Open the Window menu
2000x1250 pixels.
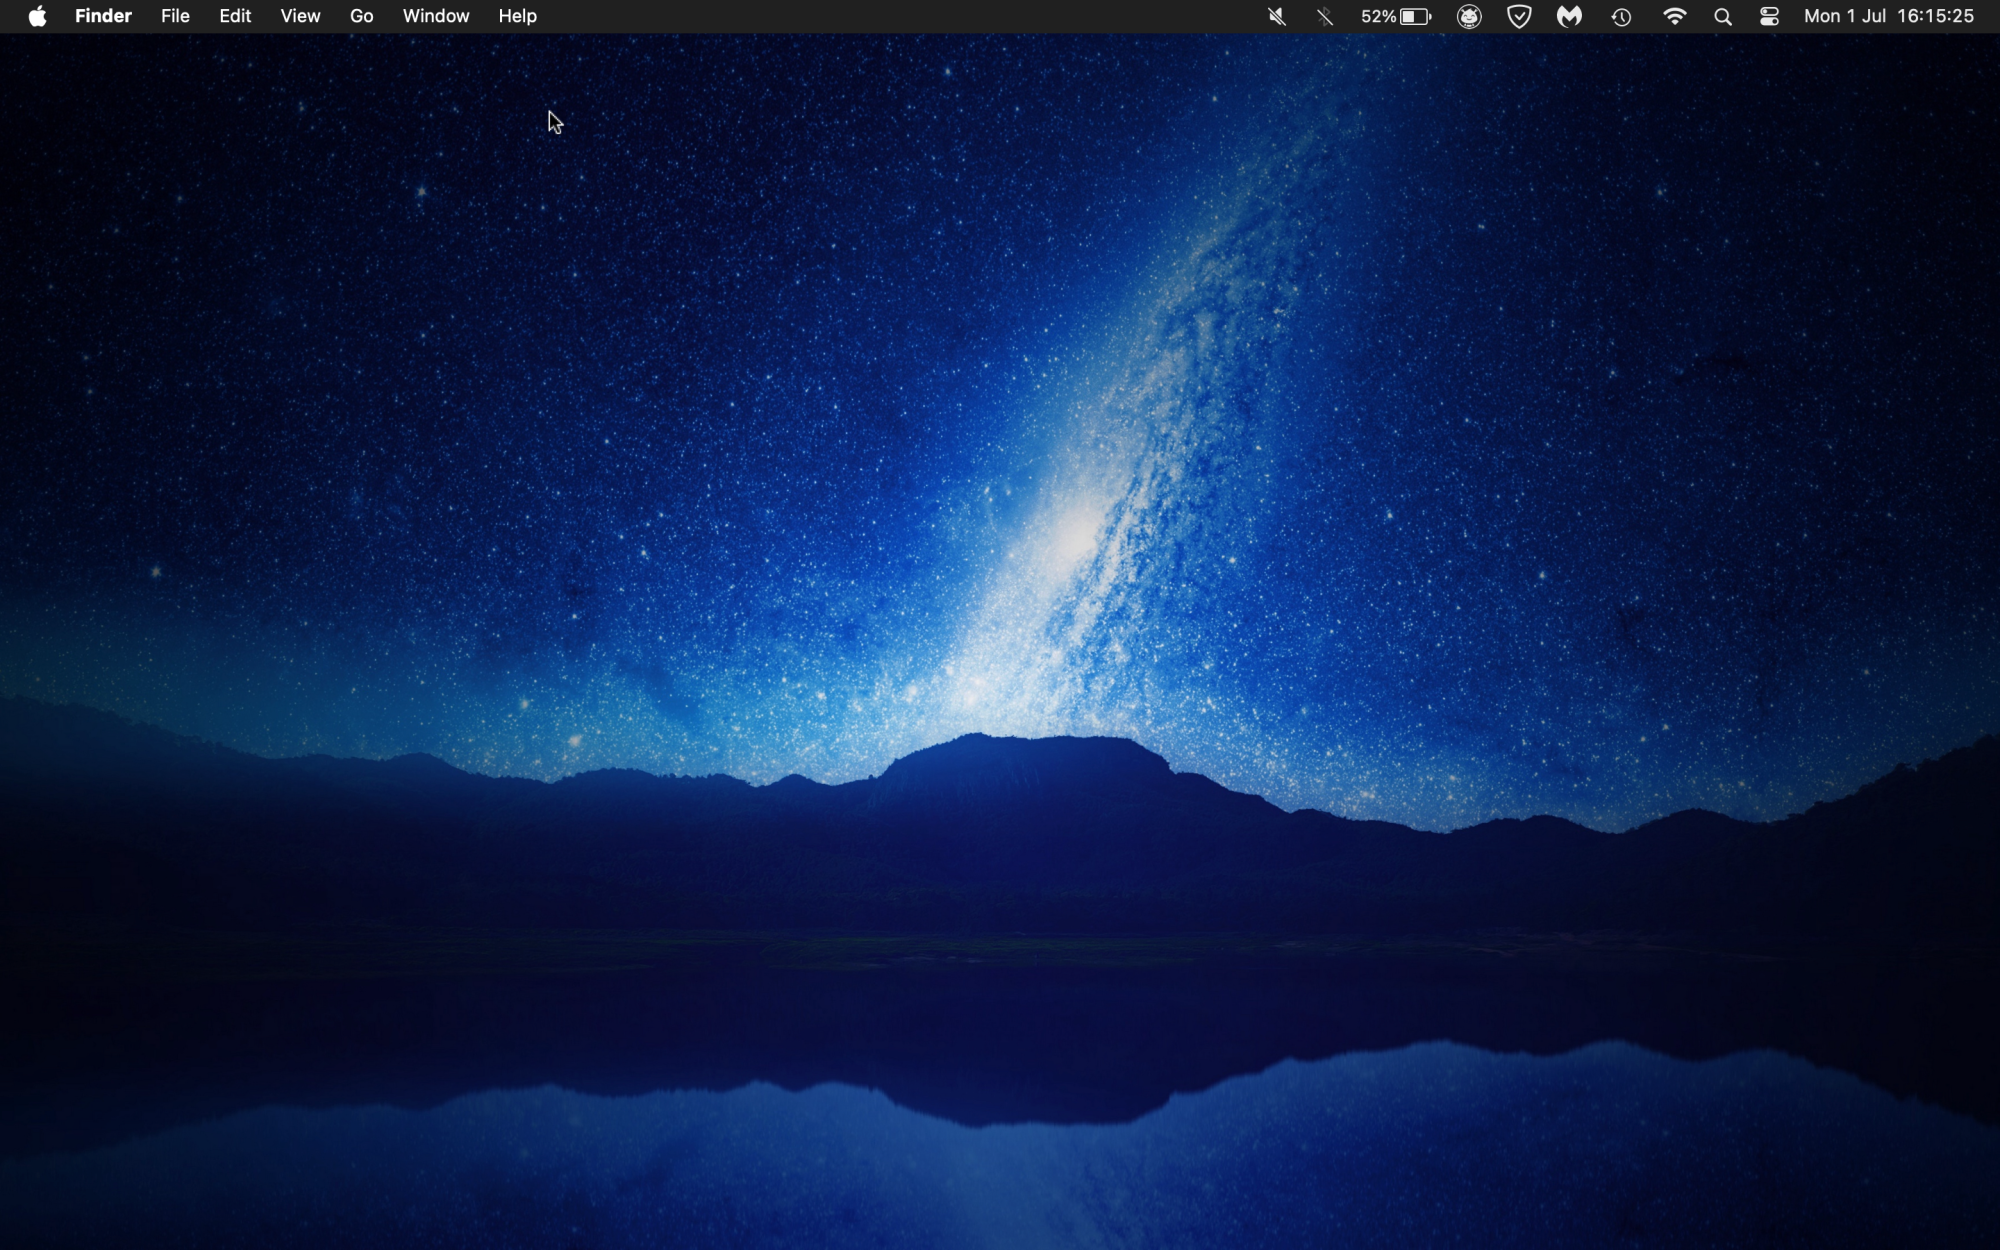point(435,16)
